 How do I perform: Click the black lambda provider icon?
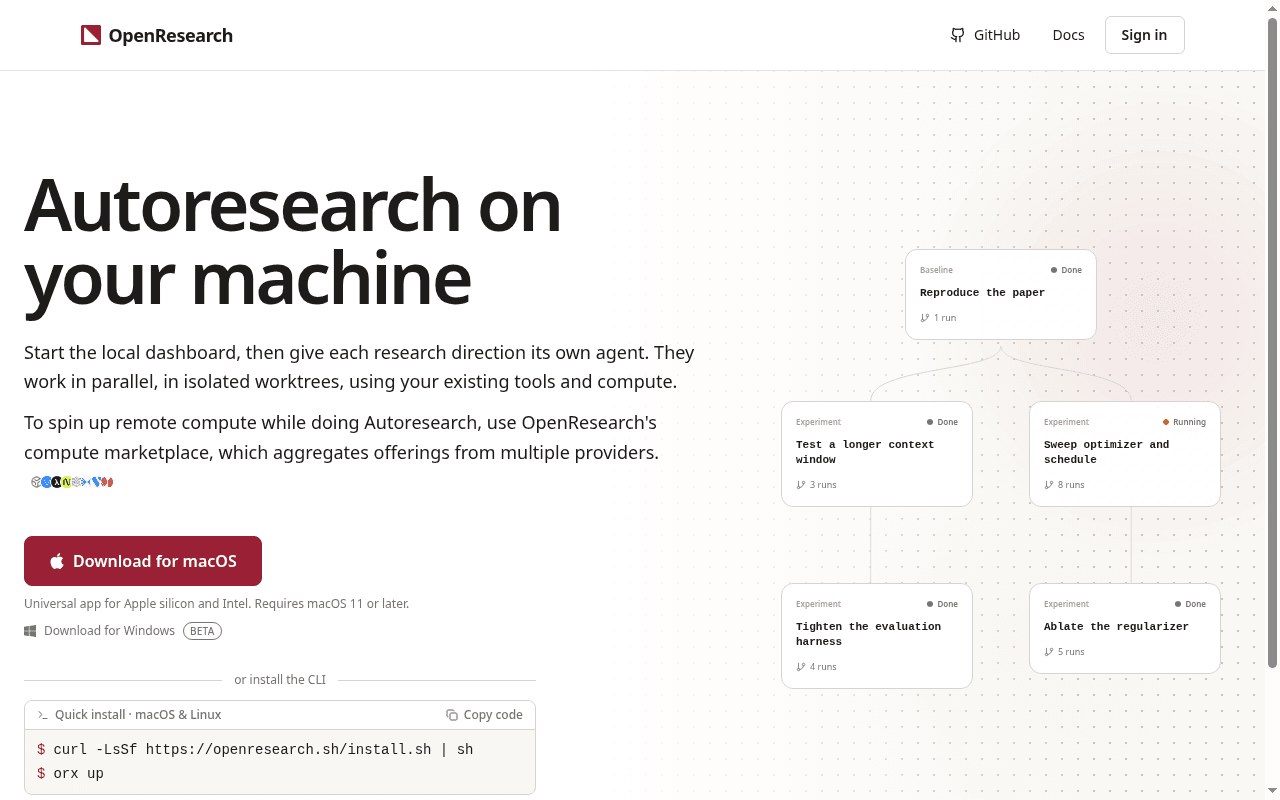56,482
